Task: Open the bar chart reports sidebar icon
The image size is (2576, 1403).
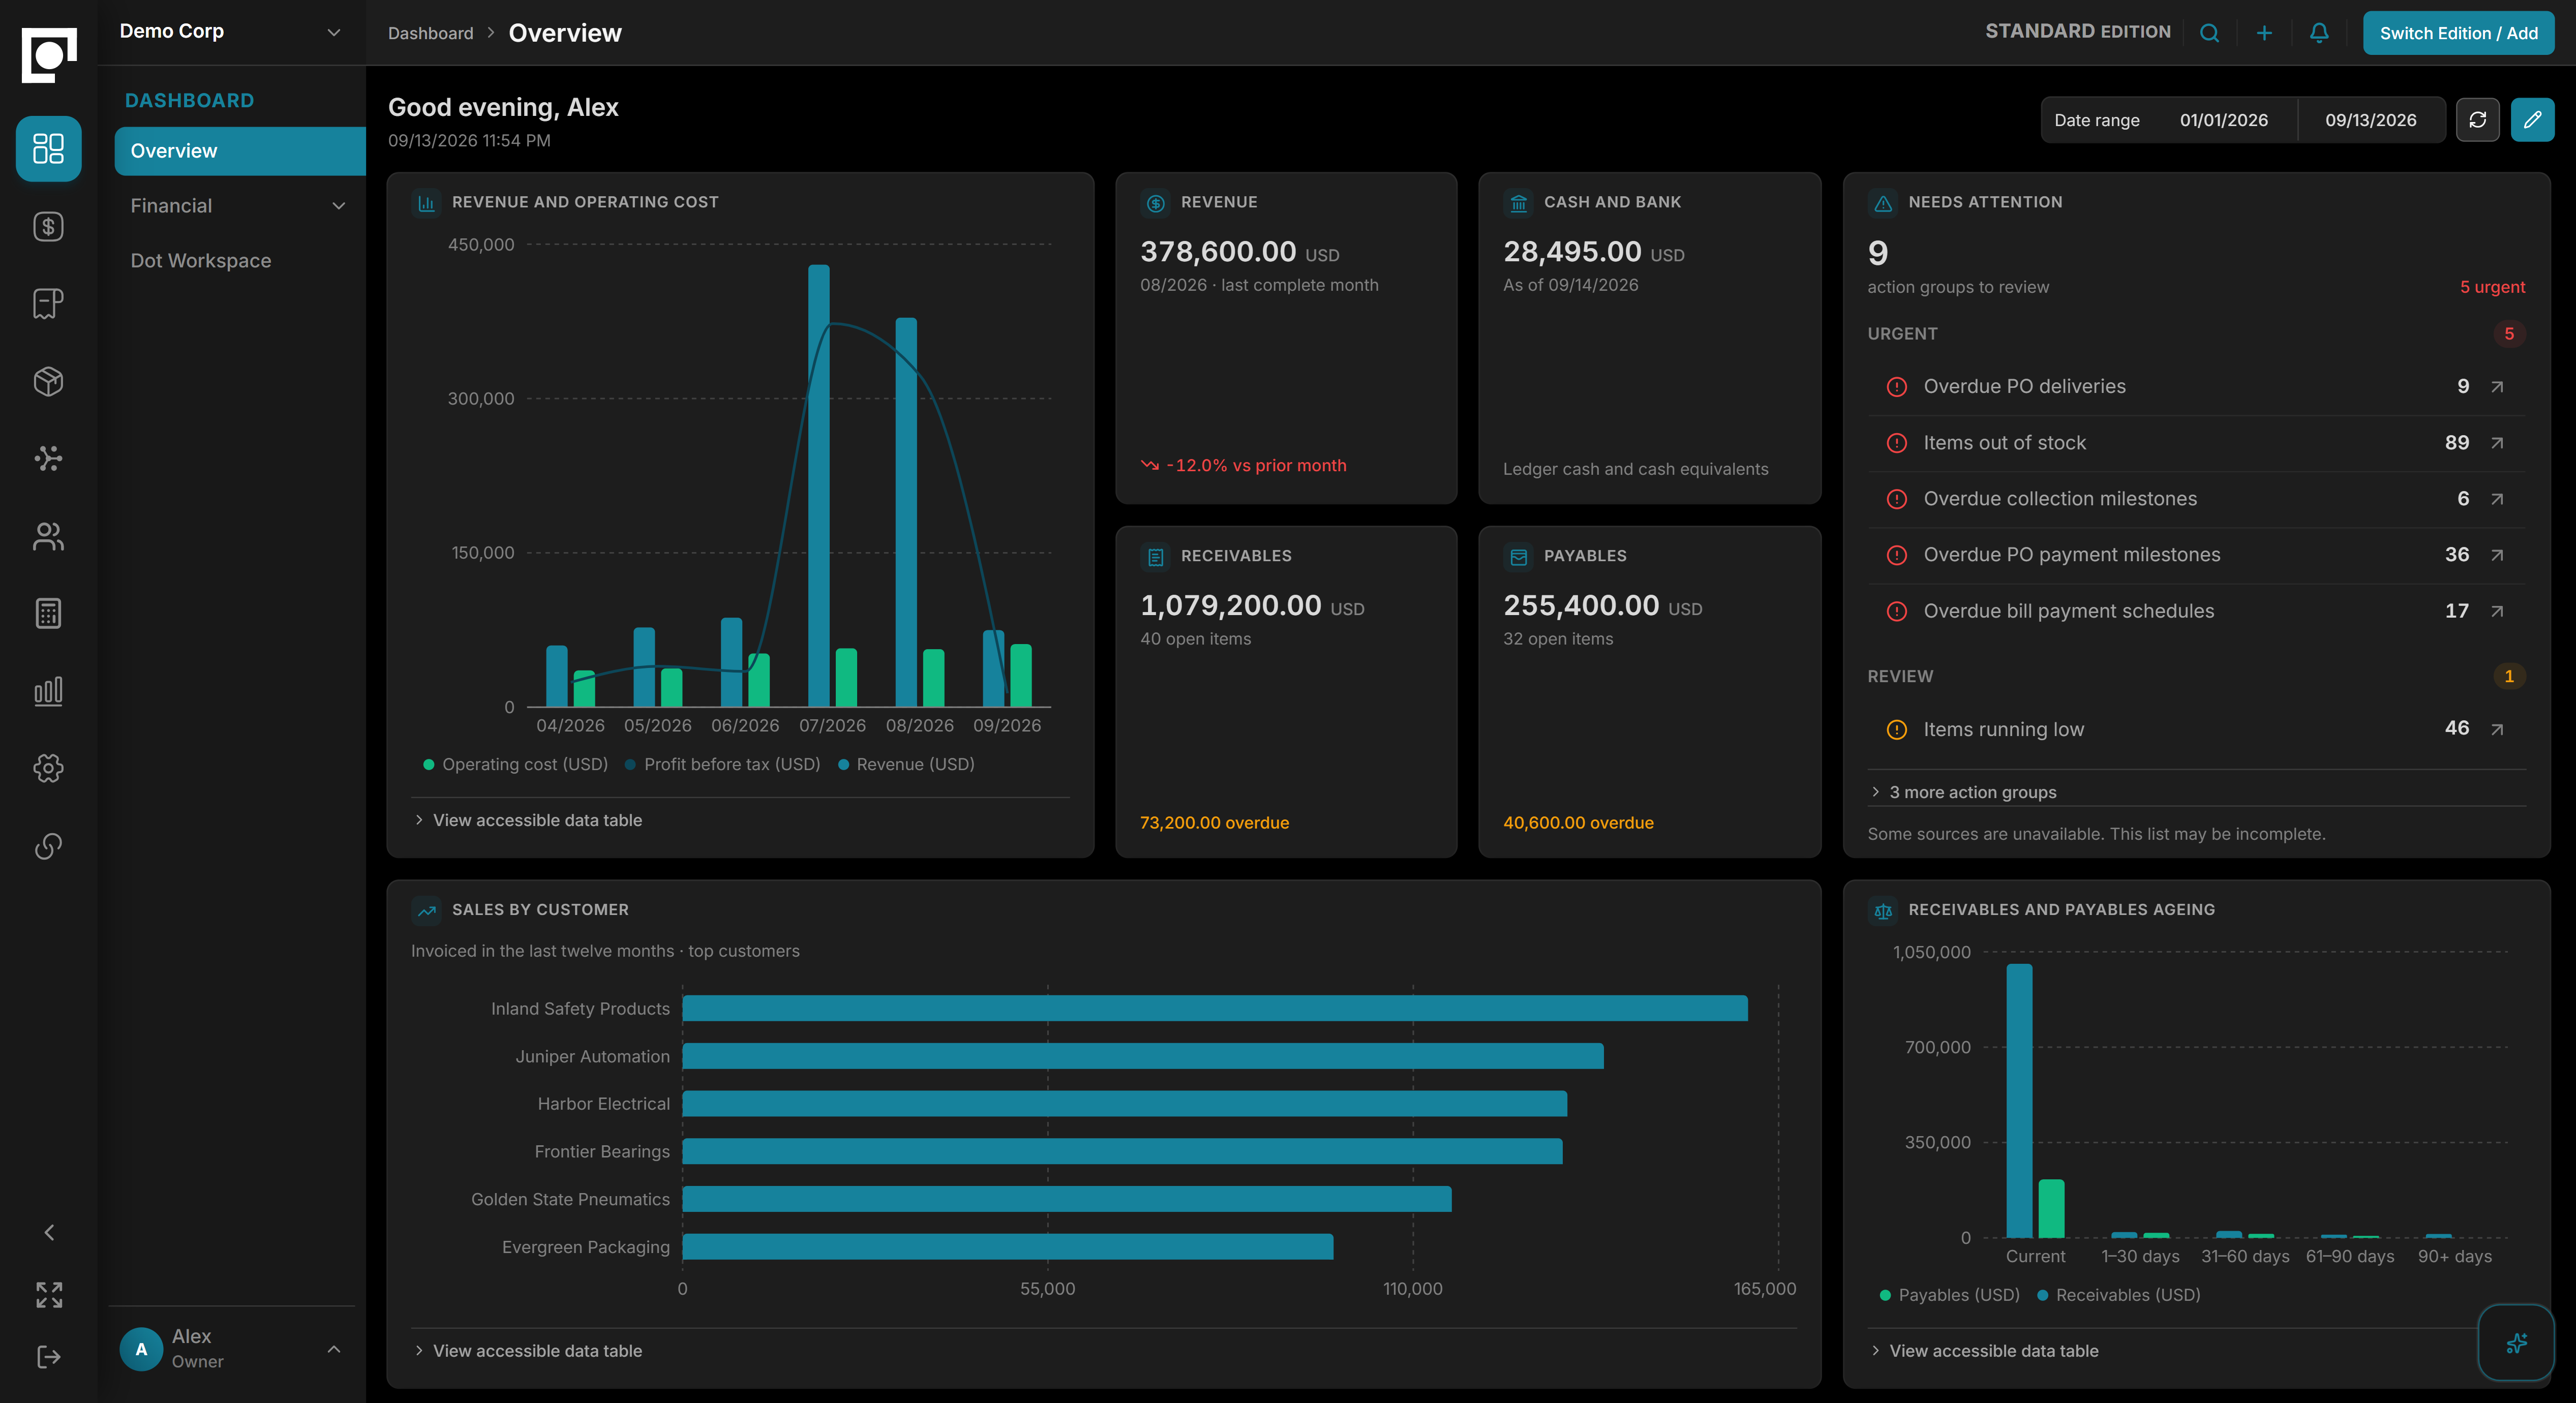Action: tap(48, 691)
